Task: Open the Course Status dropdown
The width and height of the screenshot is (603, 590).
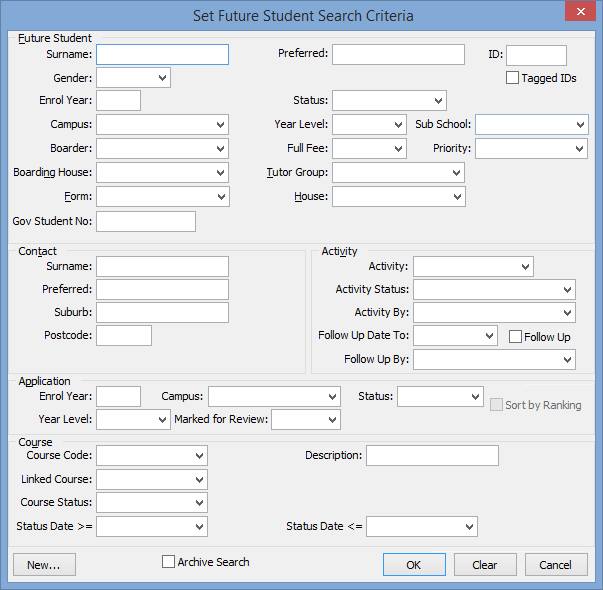Action: (x=152, y=503)
